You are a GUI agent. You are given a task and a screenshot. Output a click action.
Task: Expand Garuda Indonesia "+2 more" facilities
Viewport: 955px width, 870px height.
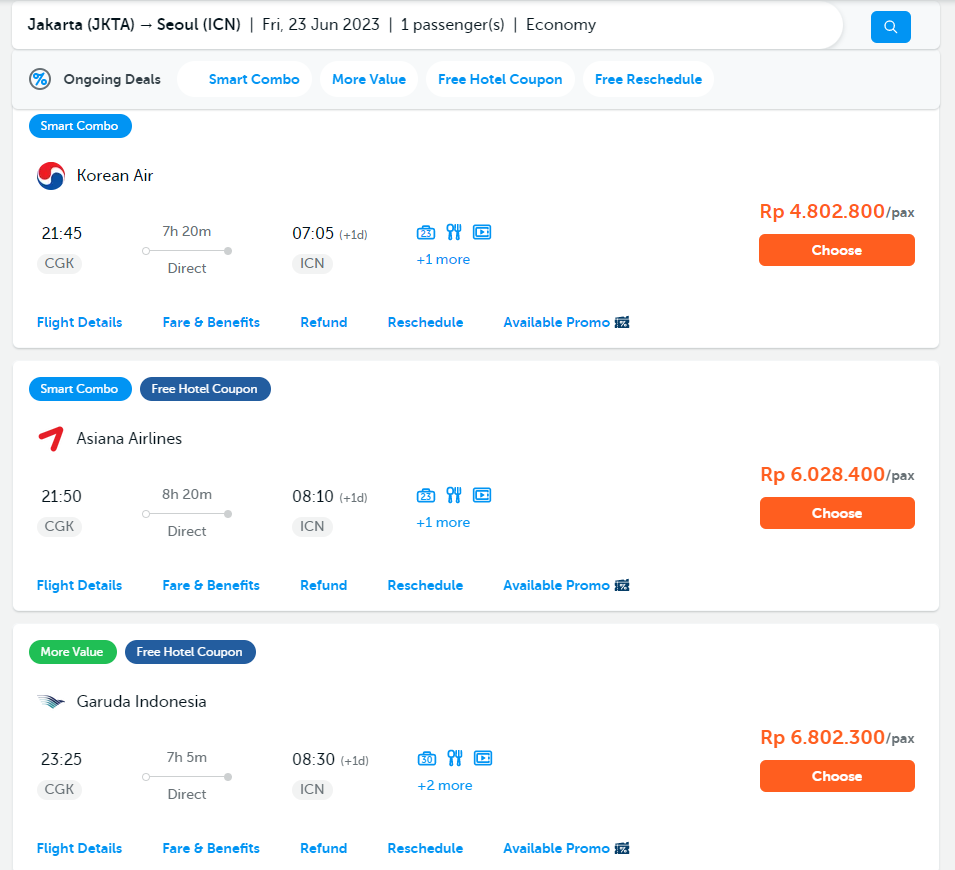tap(444, 786)
